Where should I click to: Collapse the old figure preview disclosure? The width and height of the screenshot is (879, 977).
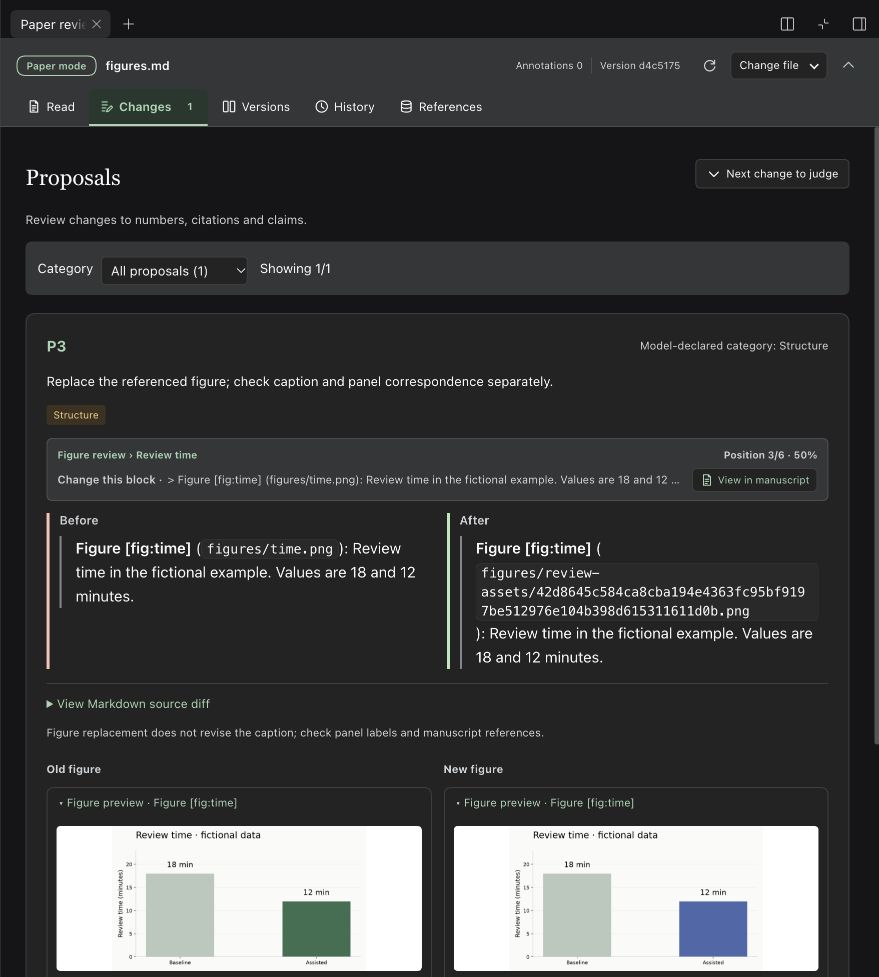(148, 803)
